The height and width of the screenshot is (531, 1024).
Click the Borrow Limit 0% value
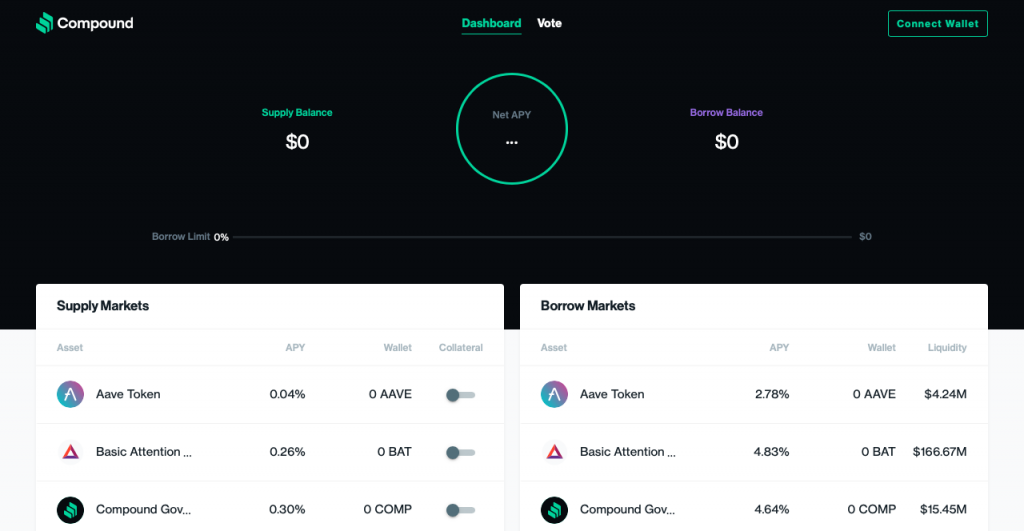(221, 237)
